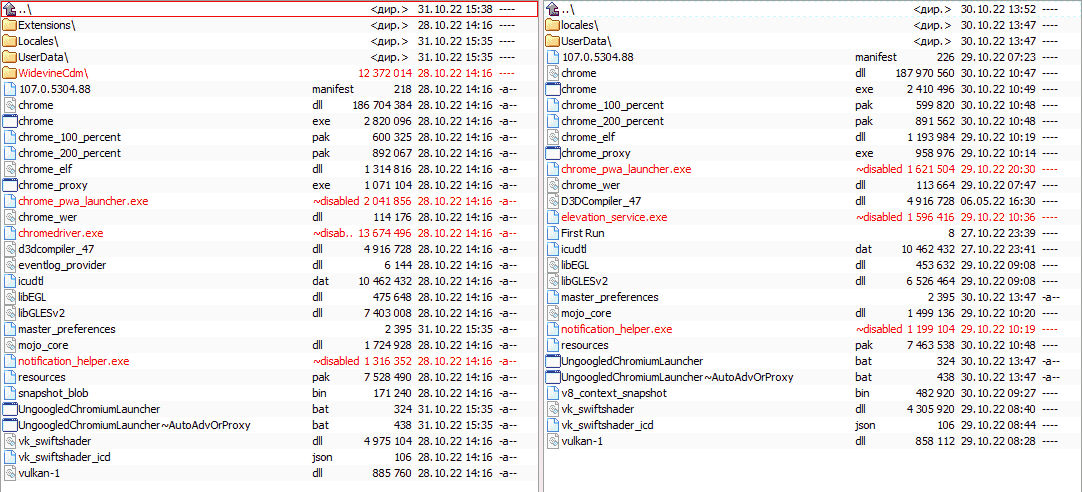Select the Extensions folder icon
Image resolution: width=1082 pixels, height=492 pixels.
(10, 25)
